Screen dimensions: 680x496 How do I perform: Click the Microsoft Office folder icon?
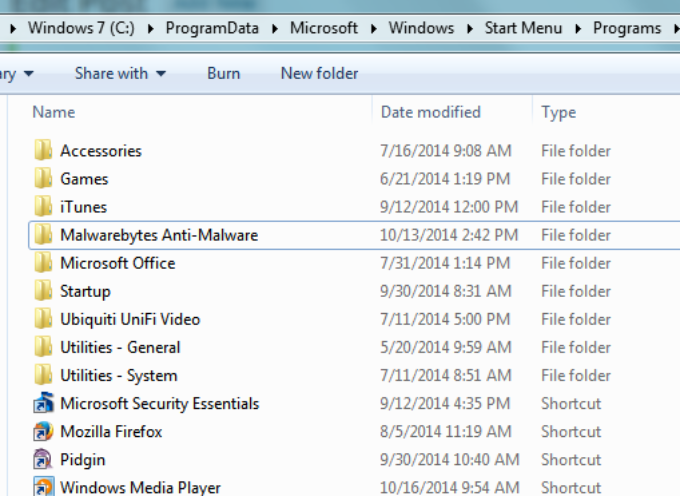pos(43,263)
